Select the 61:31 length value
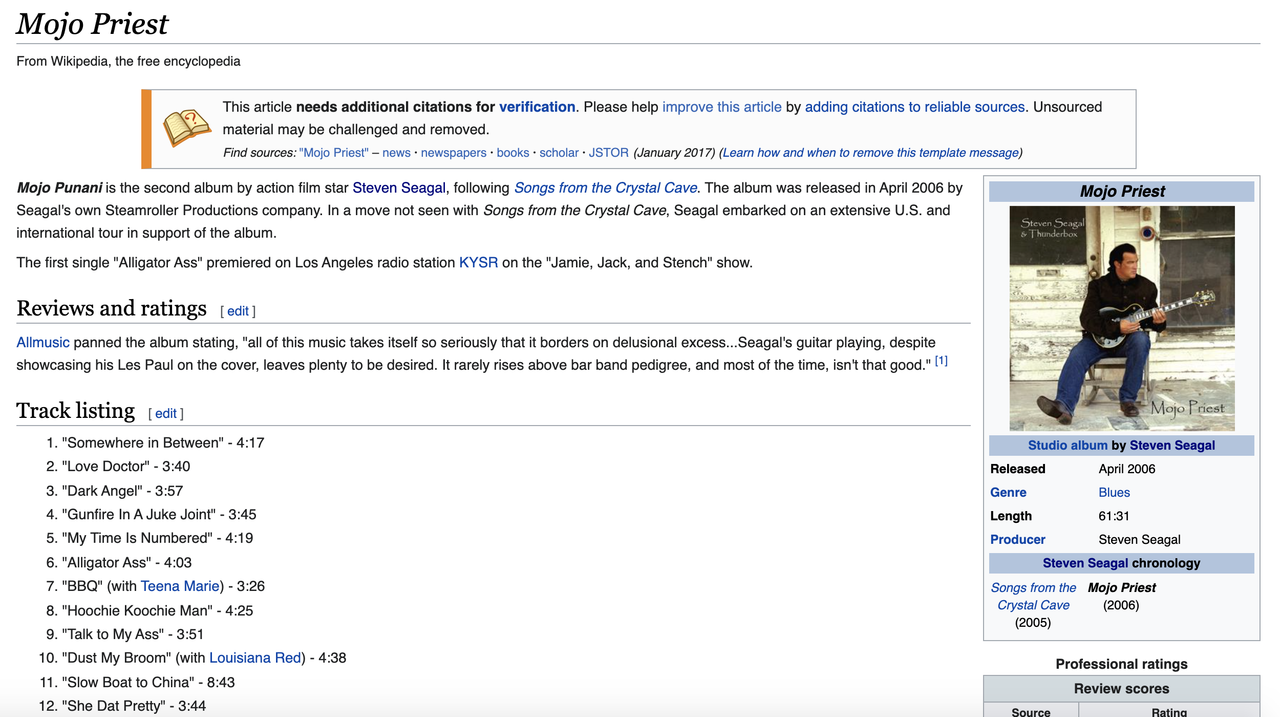The width and height of the screenshot is (1280, 717). (1114, 516)
